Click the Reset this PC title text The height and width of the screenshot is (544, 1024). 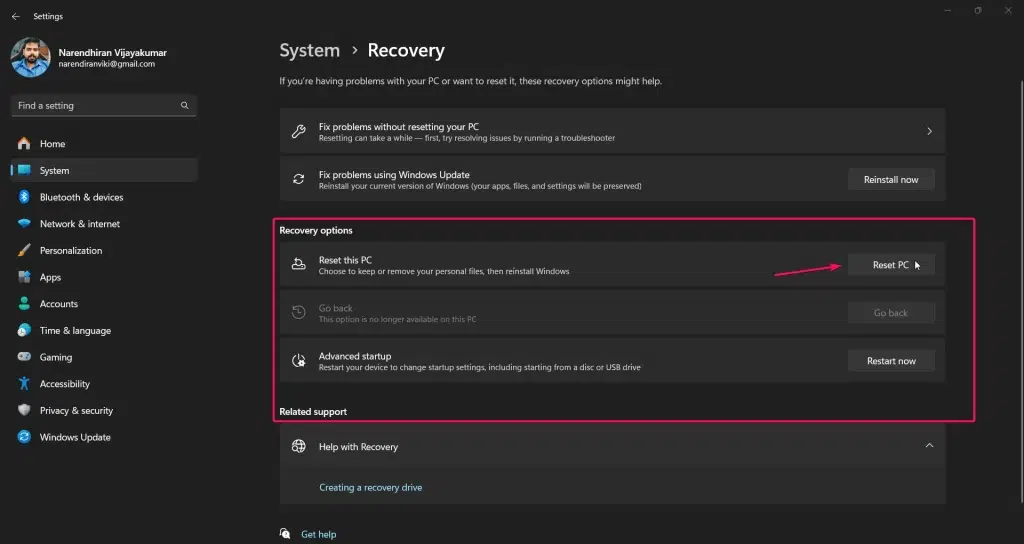coord(345,260)
